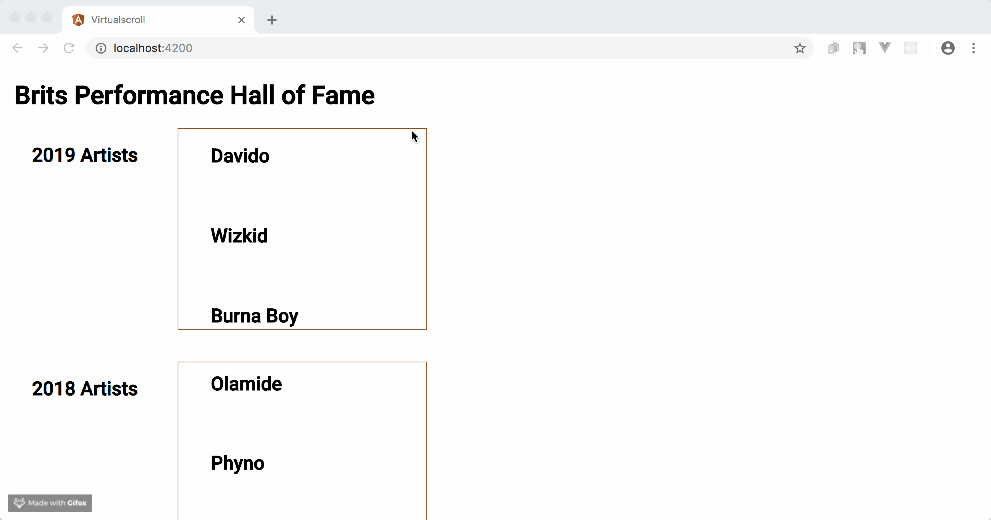Click the Burna Boy list entry

(x=254, y=316)
